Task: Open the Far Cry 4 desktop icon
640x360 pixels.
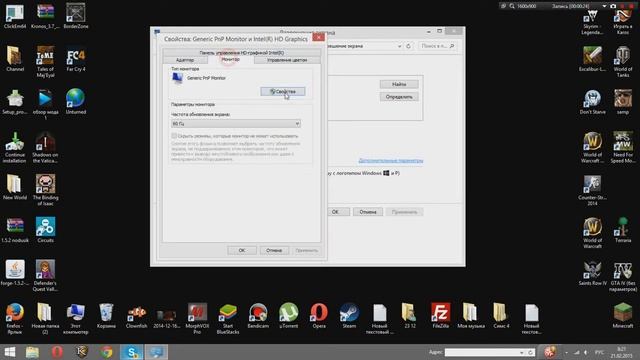Action: tap(76, 60)
